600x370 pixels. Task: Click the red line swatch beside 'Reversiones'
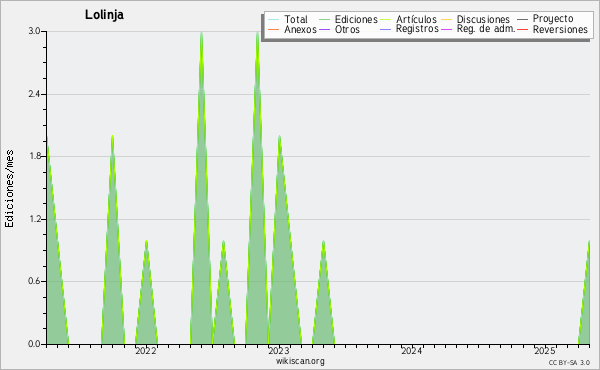522,29
